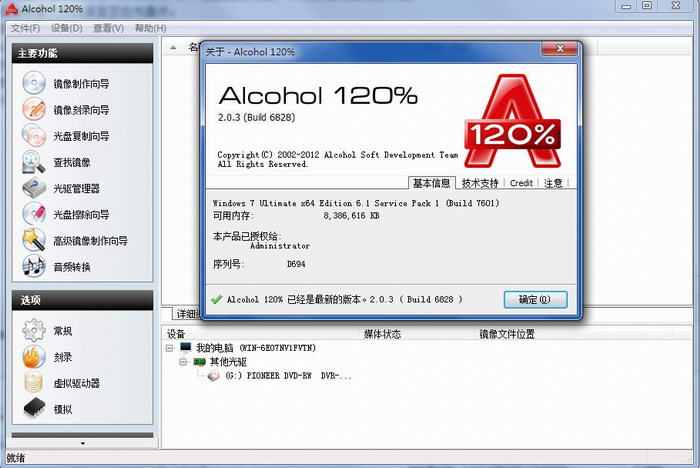Click the large Alcohol 120% logo in dialog

tap(512, 121)
